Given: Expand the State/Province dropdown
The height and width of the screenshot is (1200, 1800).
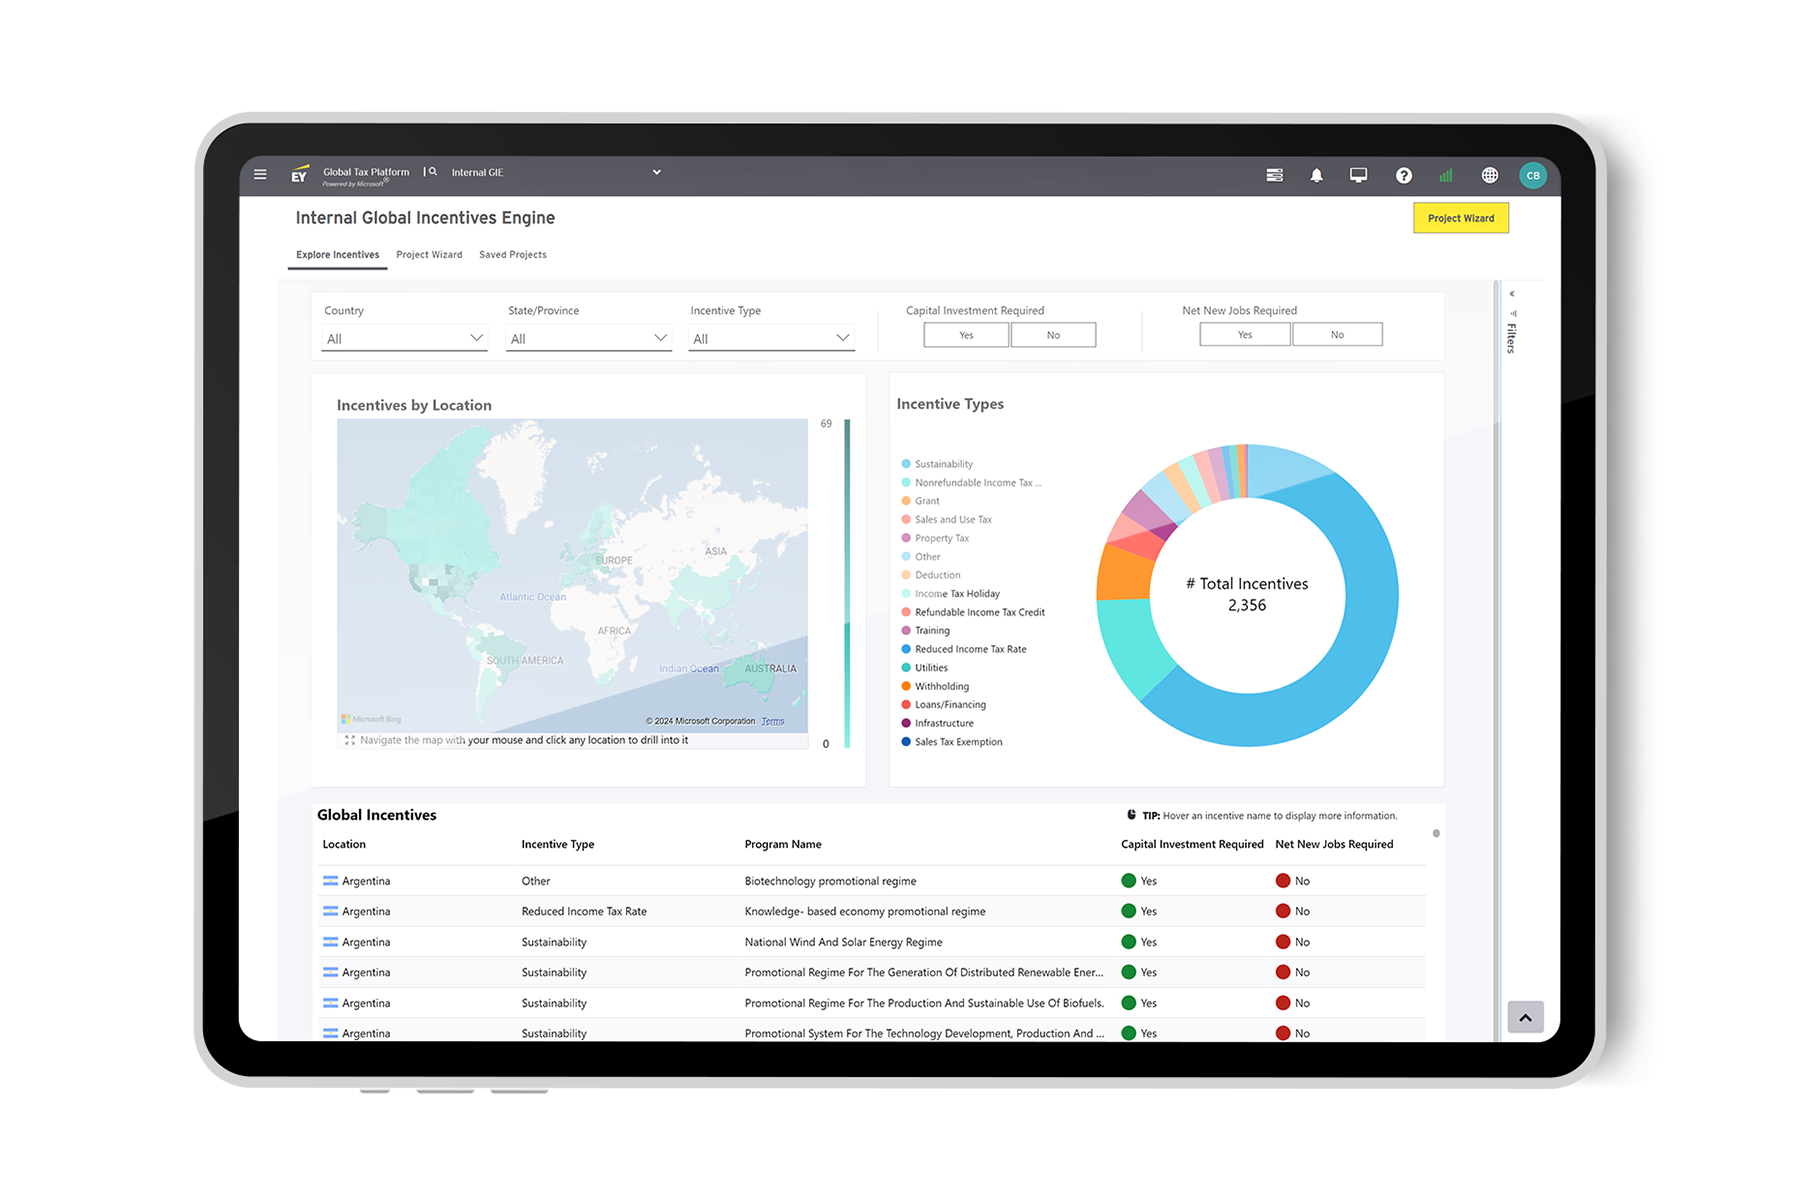Looking at the screenshot, I should coord(588,339).
